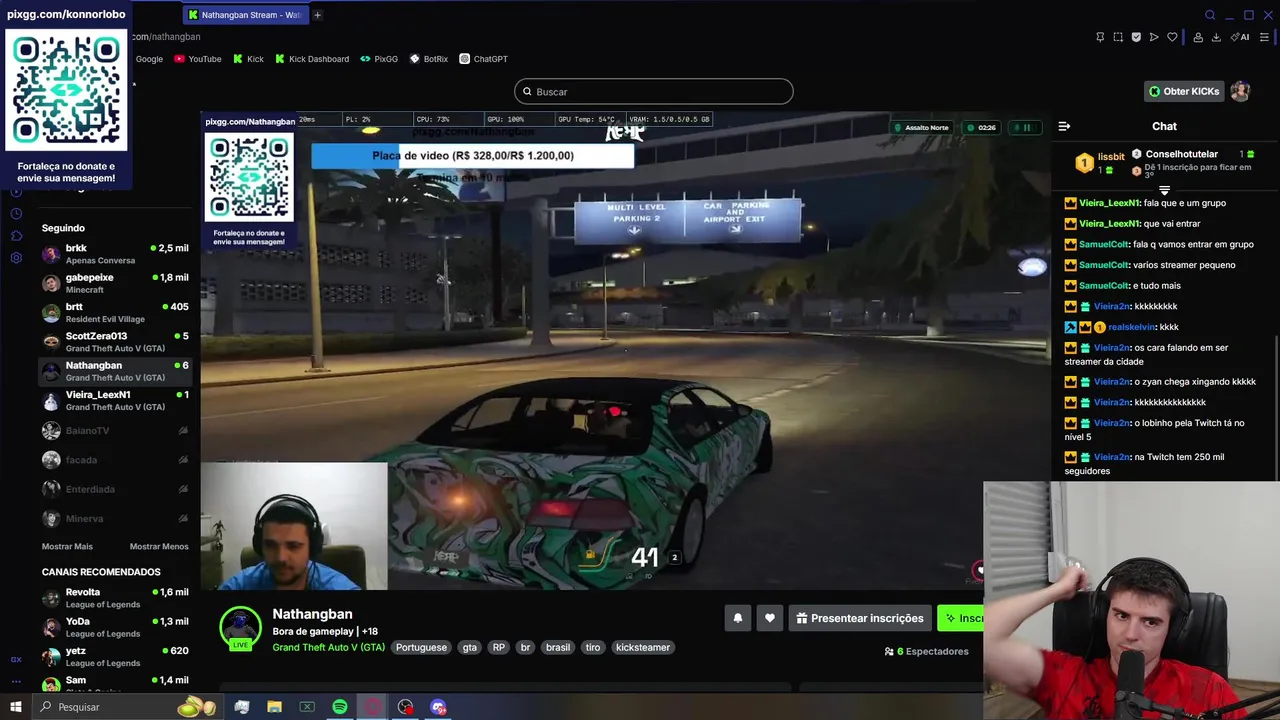This screenshot has height=720, width=1280.
Task: Open ChatGPT bookmark
Action: tap(484, 59)
